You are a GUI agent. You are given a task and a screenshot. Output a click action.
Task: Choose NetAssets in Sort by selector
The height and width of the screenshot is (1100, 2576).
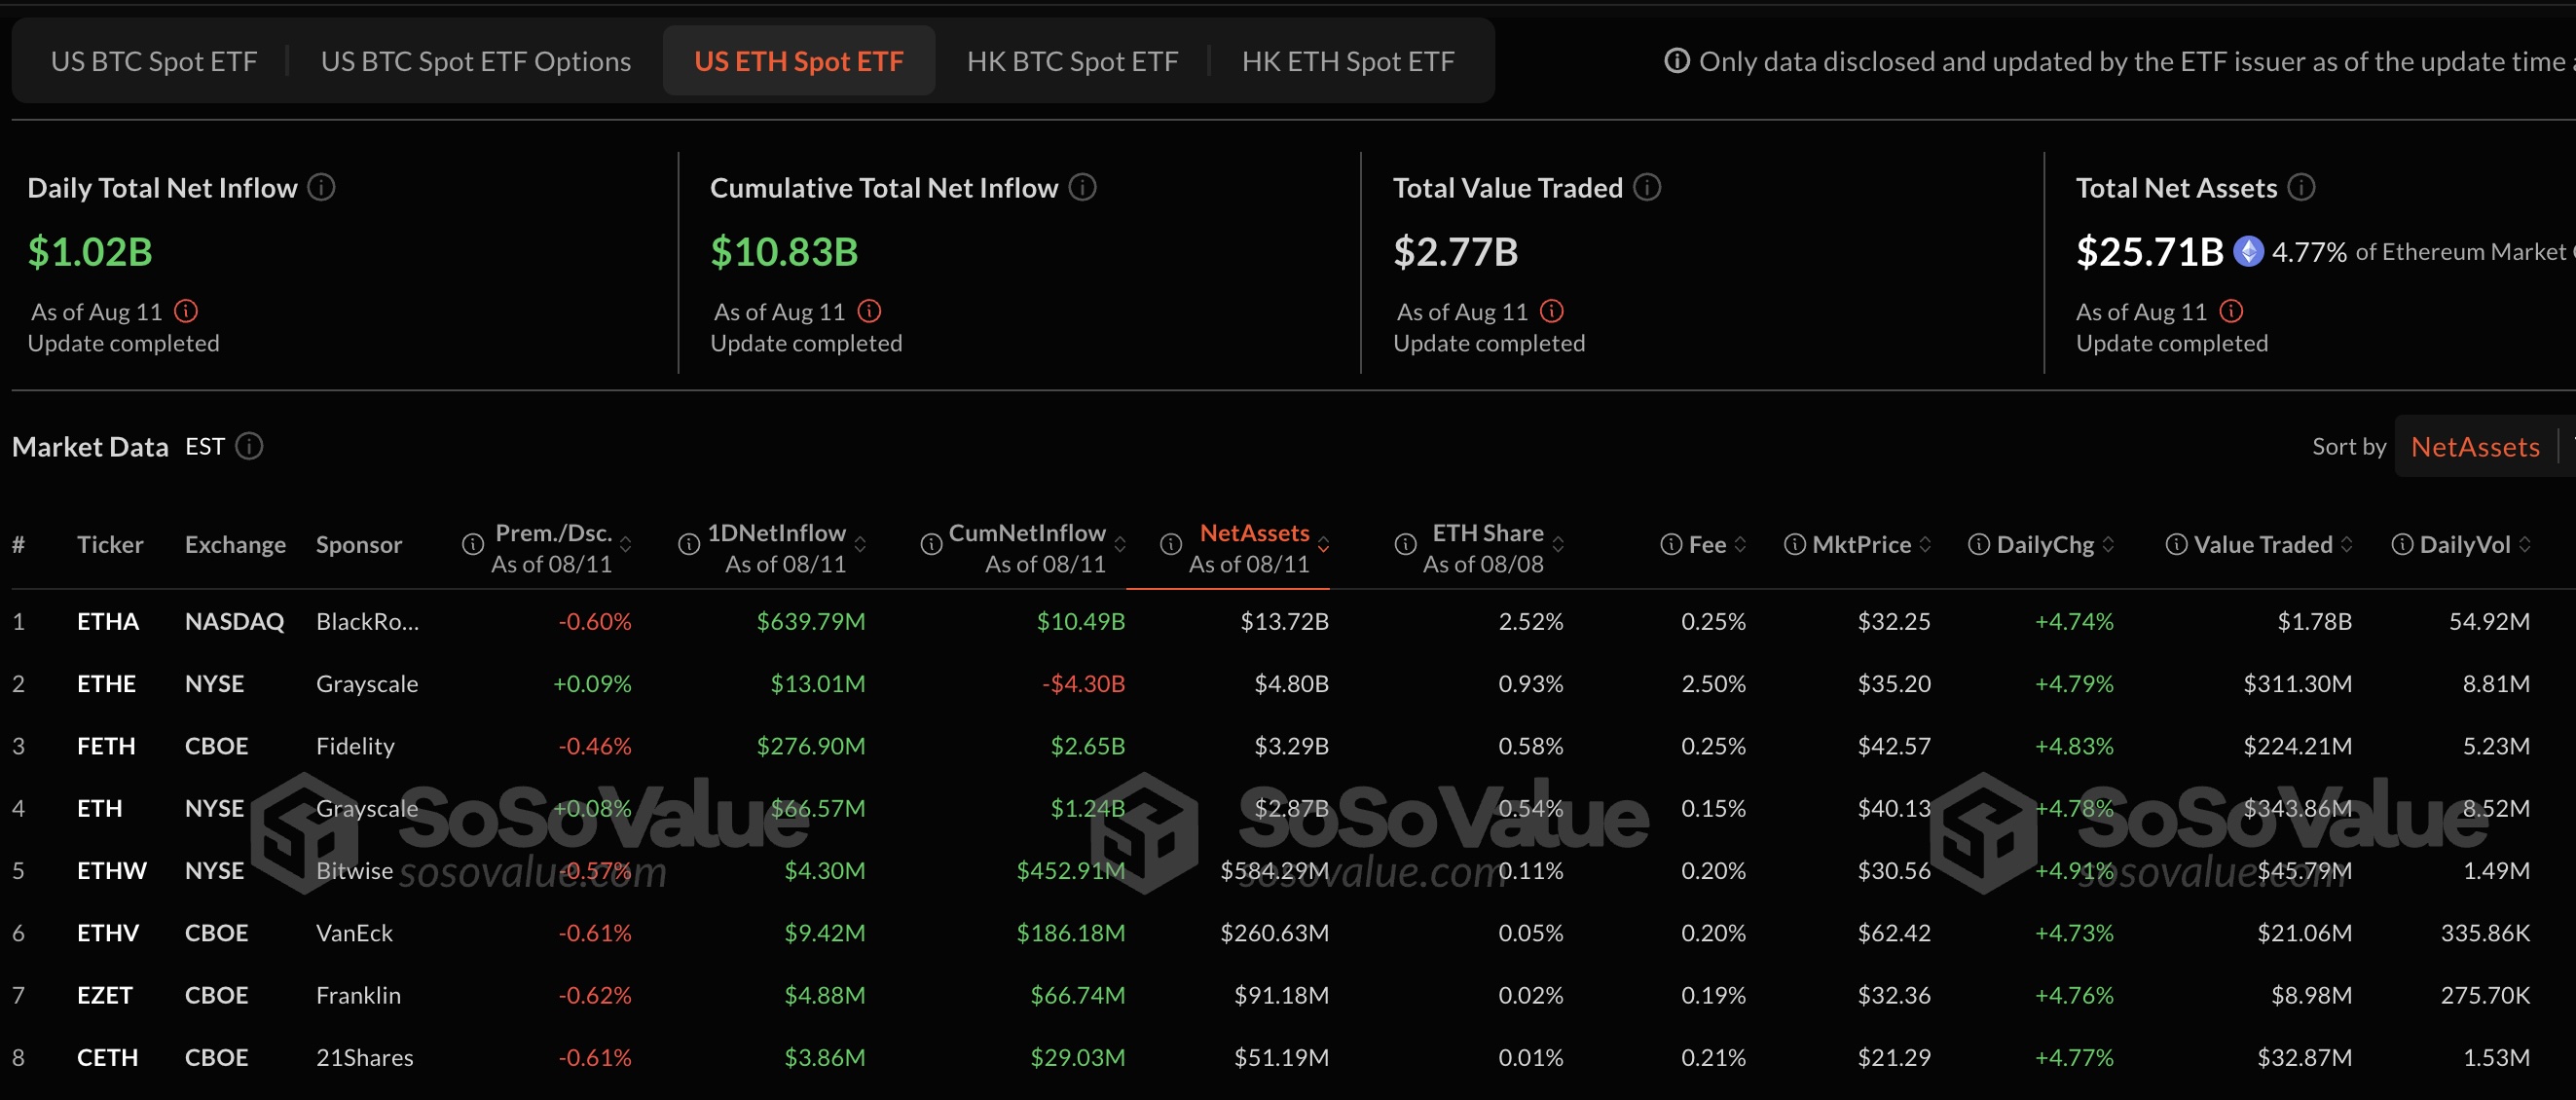pos(2475,446)
